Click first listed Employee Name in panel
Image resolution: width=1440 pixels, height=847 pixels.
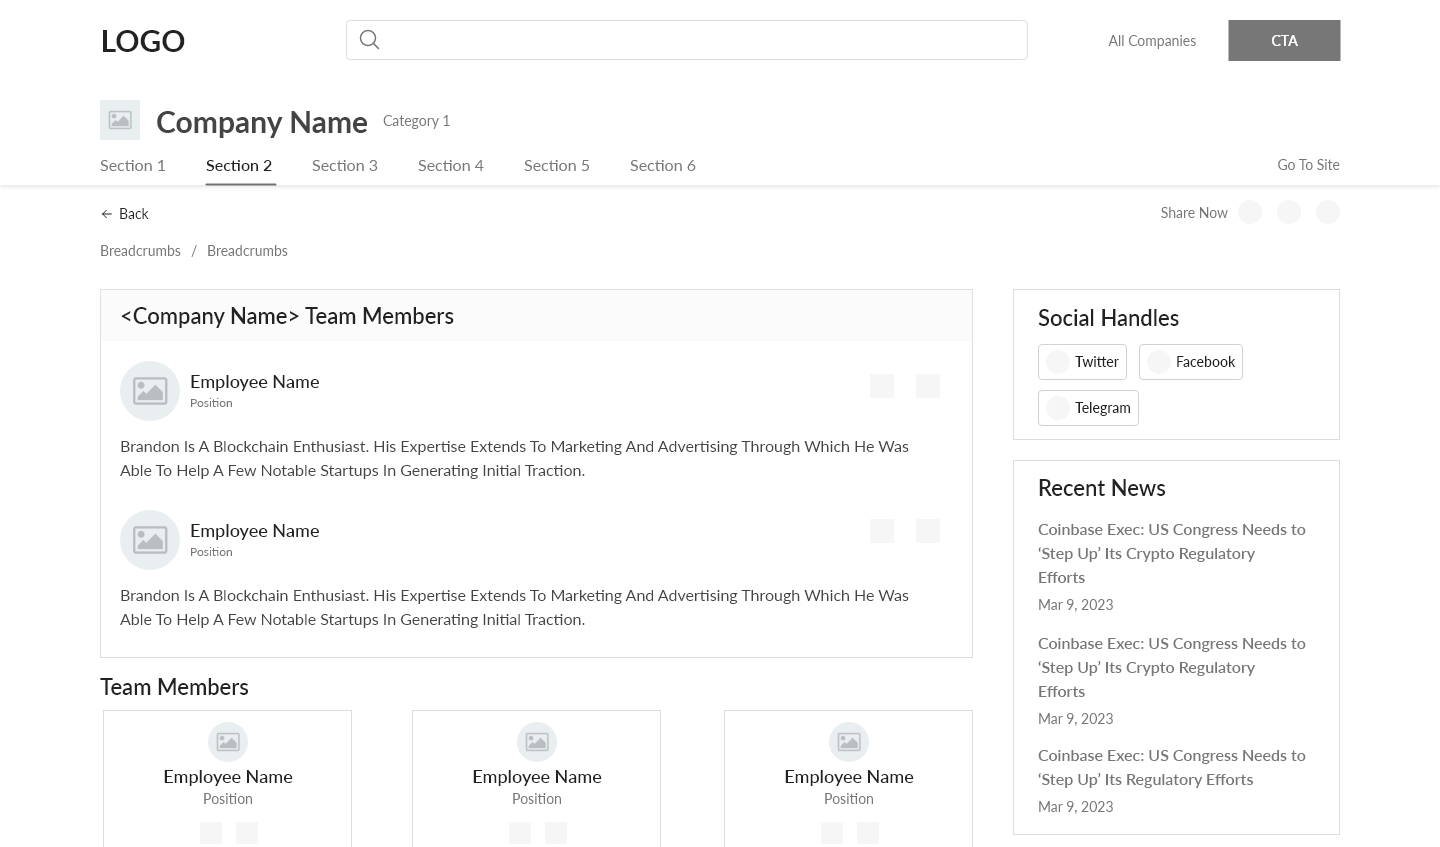[x=255, y=382]
